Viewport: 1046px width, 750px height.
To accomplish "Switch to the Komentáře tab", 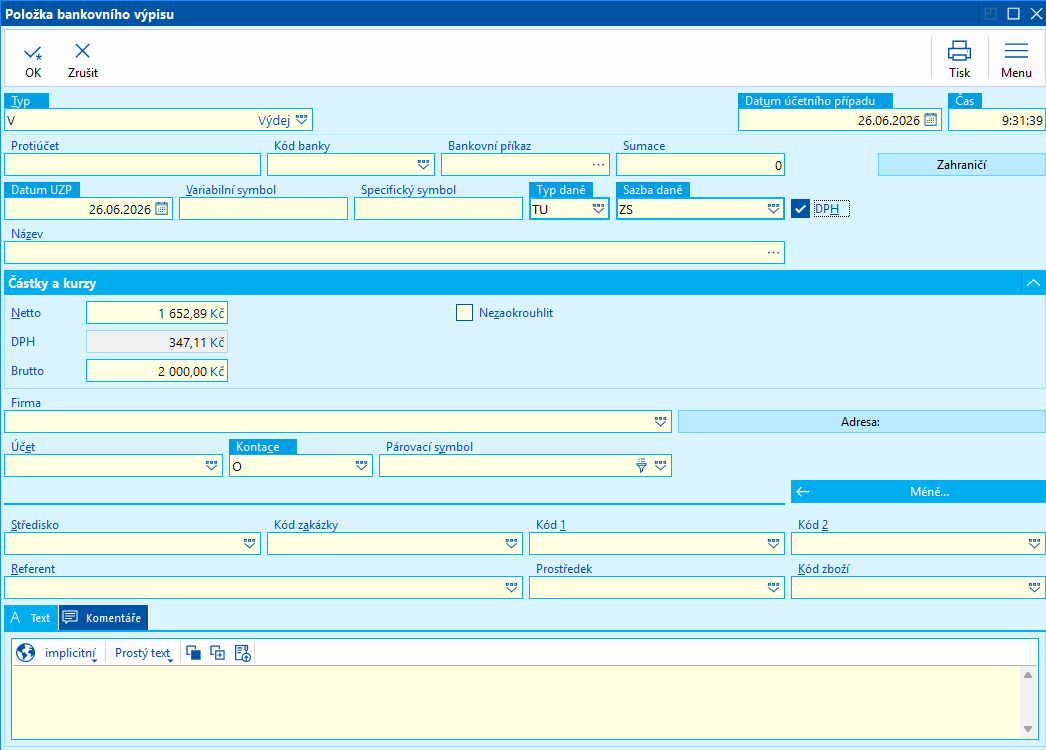I will pyautogui.click(x=103, y=618).
